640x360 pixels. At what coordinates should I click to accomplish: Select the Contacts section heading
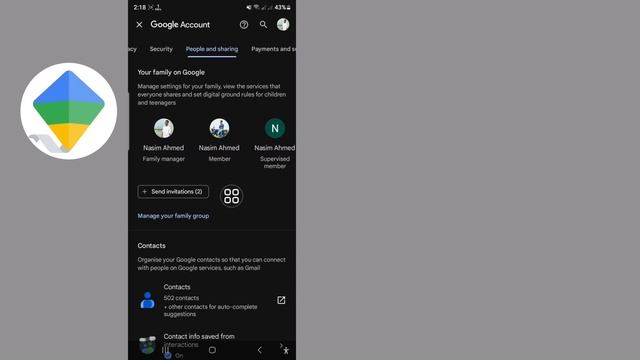point(151,246)
